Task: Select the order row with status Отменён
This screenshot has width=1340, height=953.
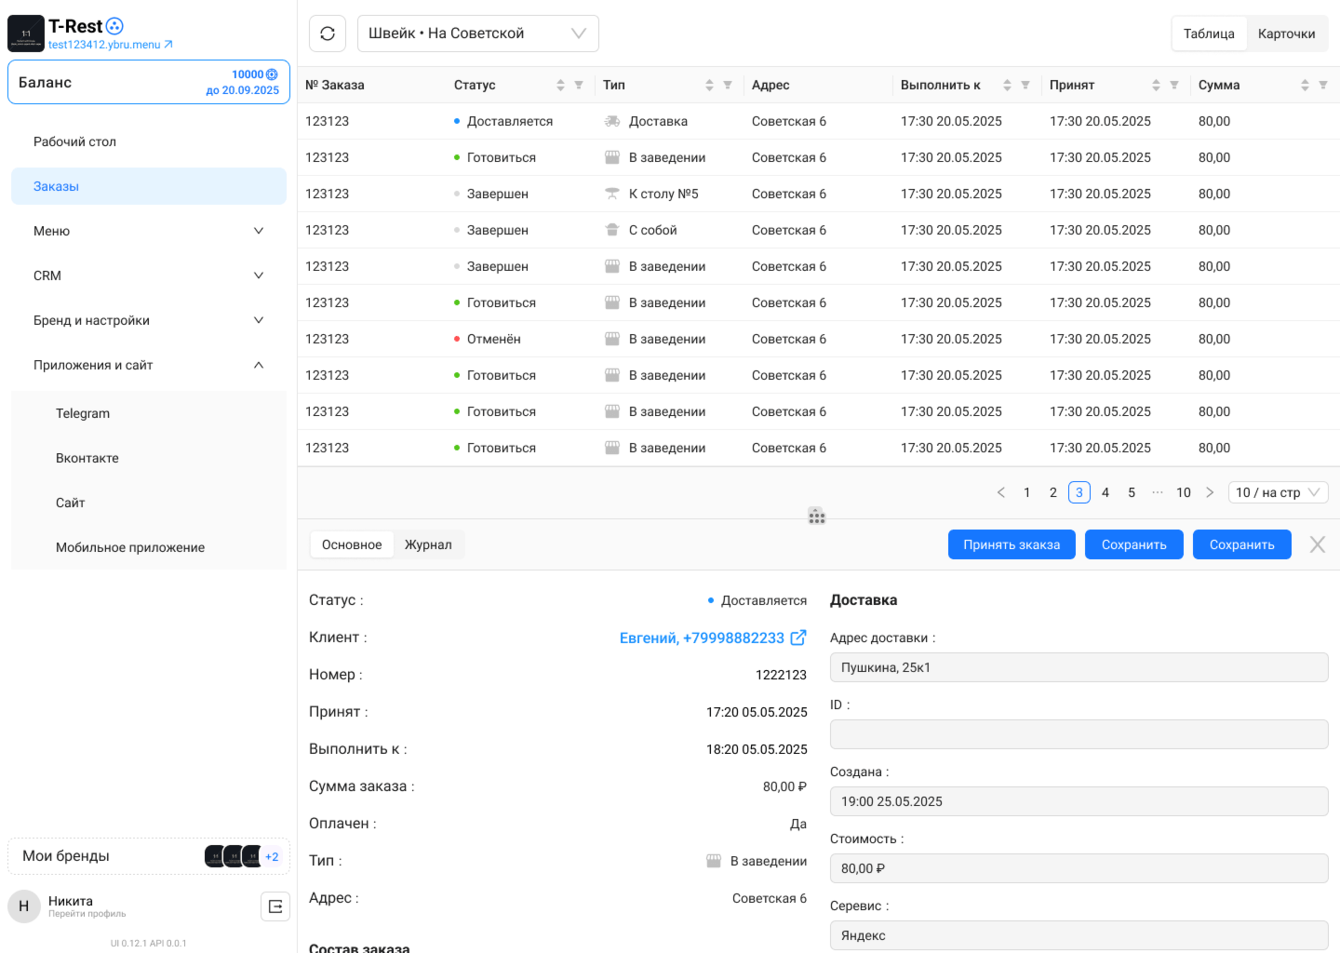Action: tap(819, 339)
